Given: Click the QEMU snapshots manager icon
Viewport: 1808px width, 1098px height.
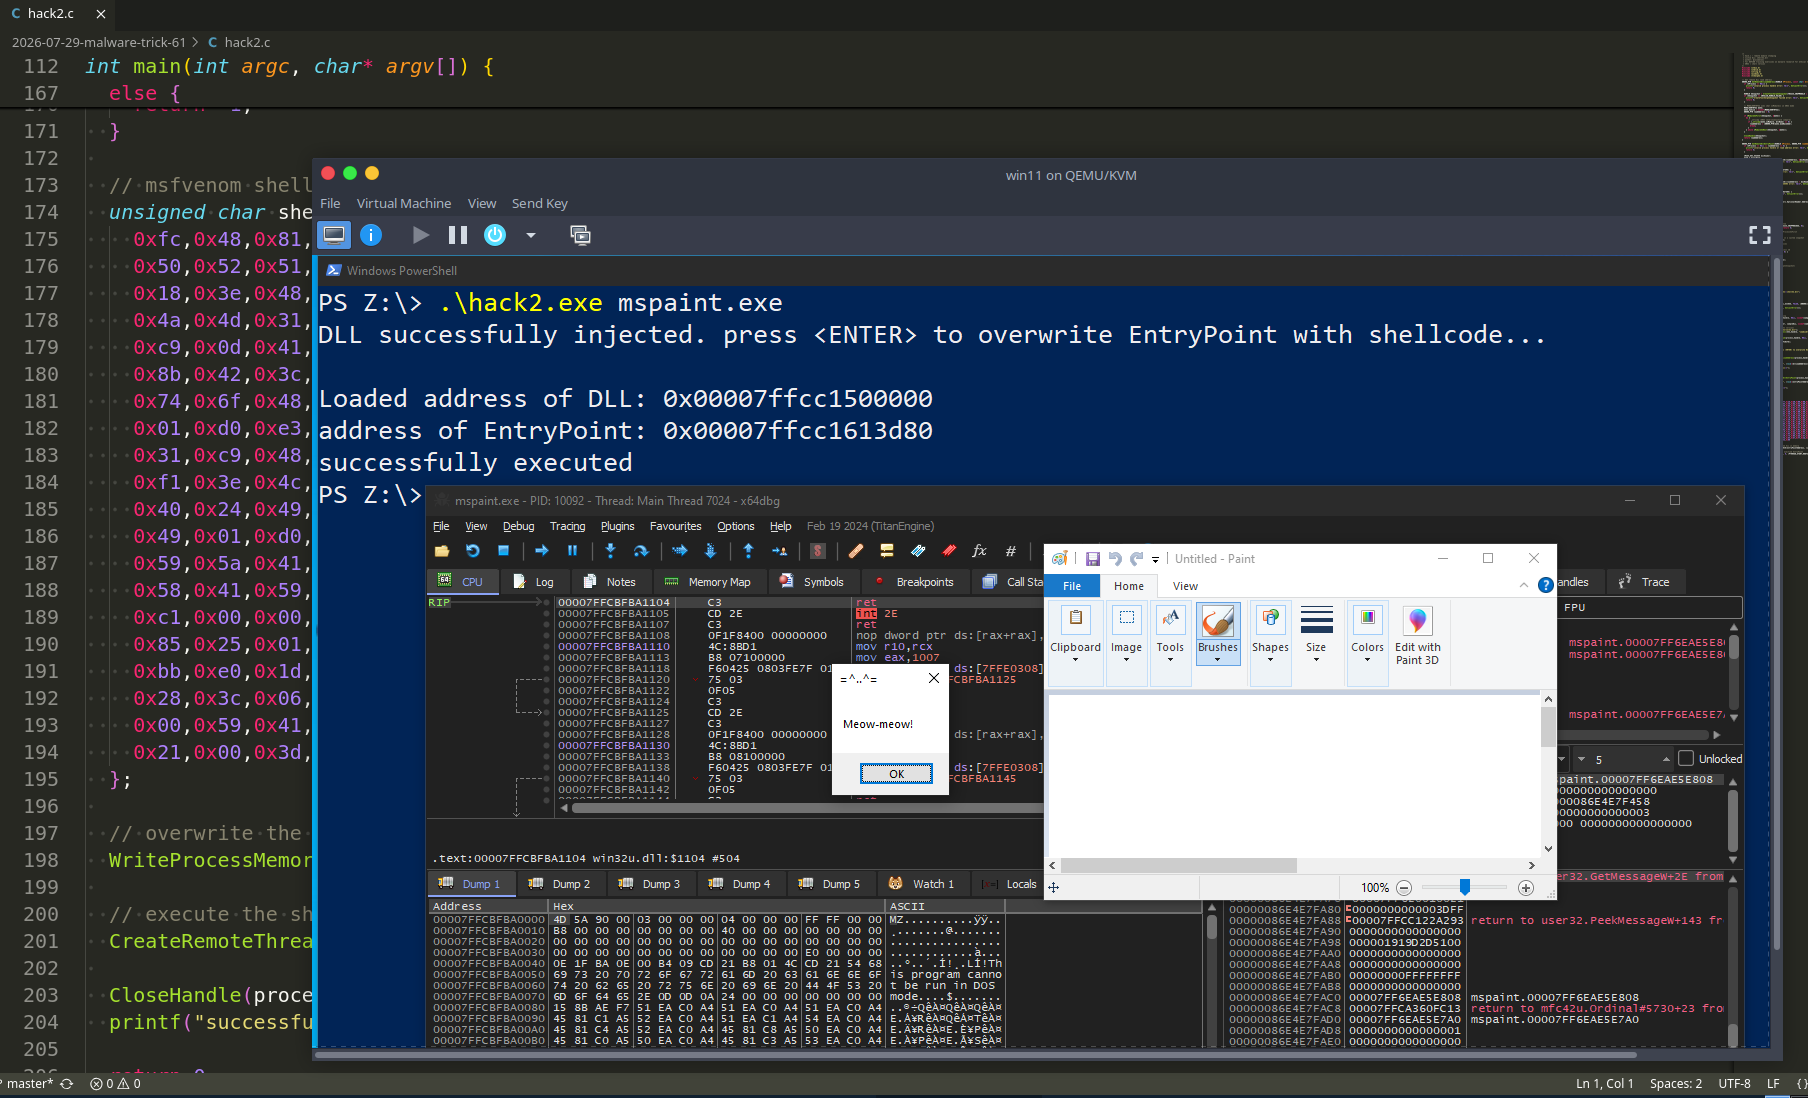Looking at the screenshot, I should (x=580, y=235).
